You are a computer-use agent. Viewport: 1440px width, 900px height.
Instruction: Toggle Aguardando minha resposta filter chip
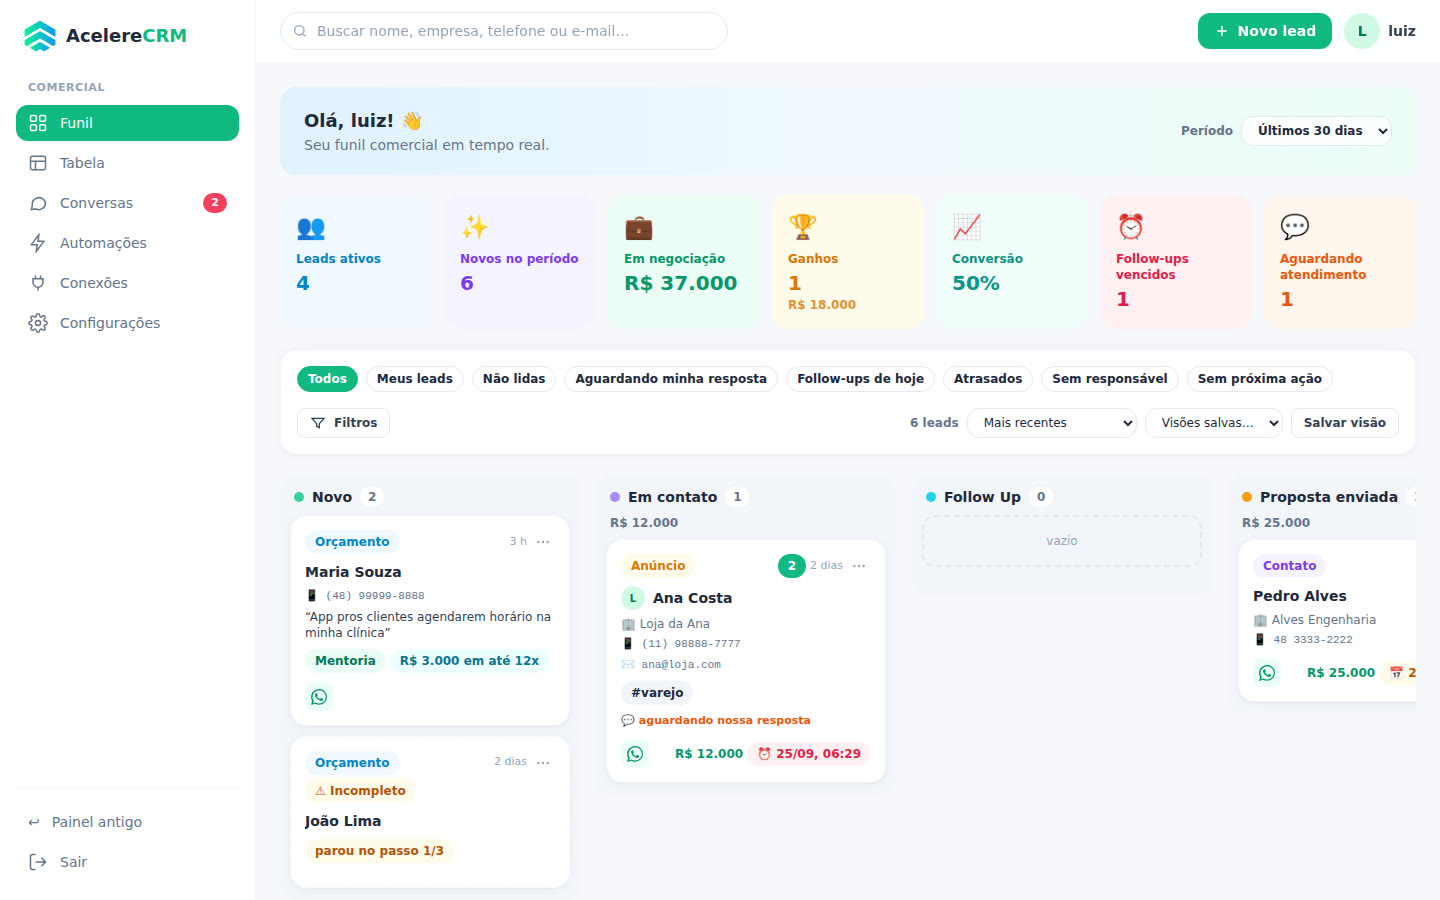pyautogui.click(x=671, y=379)
